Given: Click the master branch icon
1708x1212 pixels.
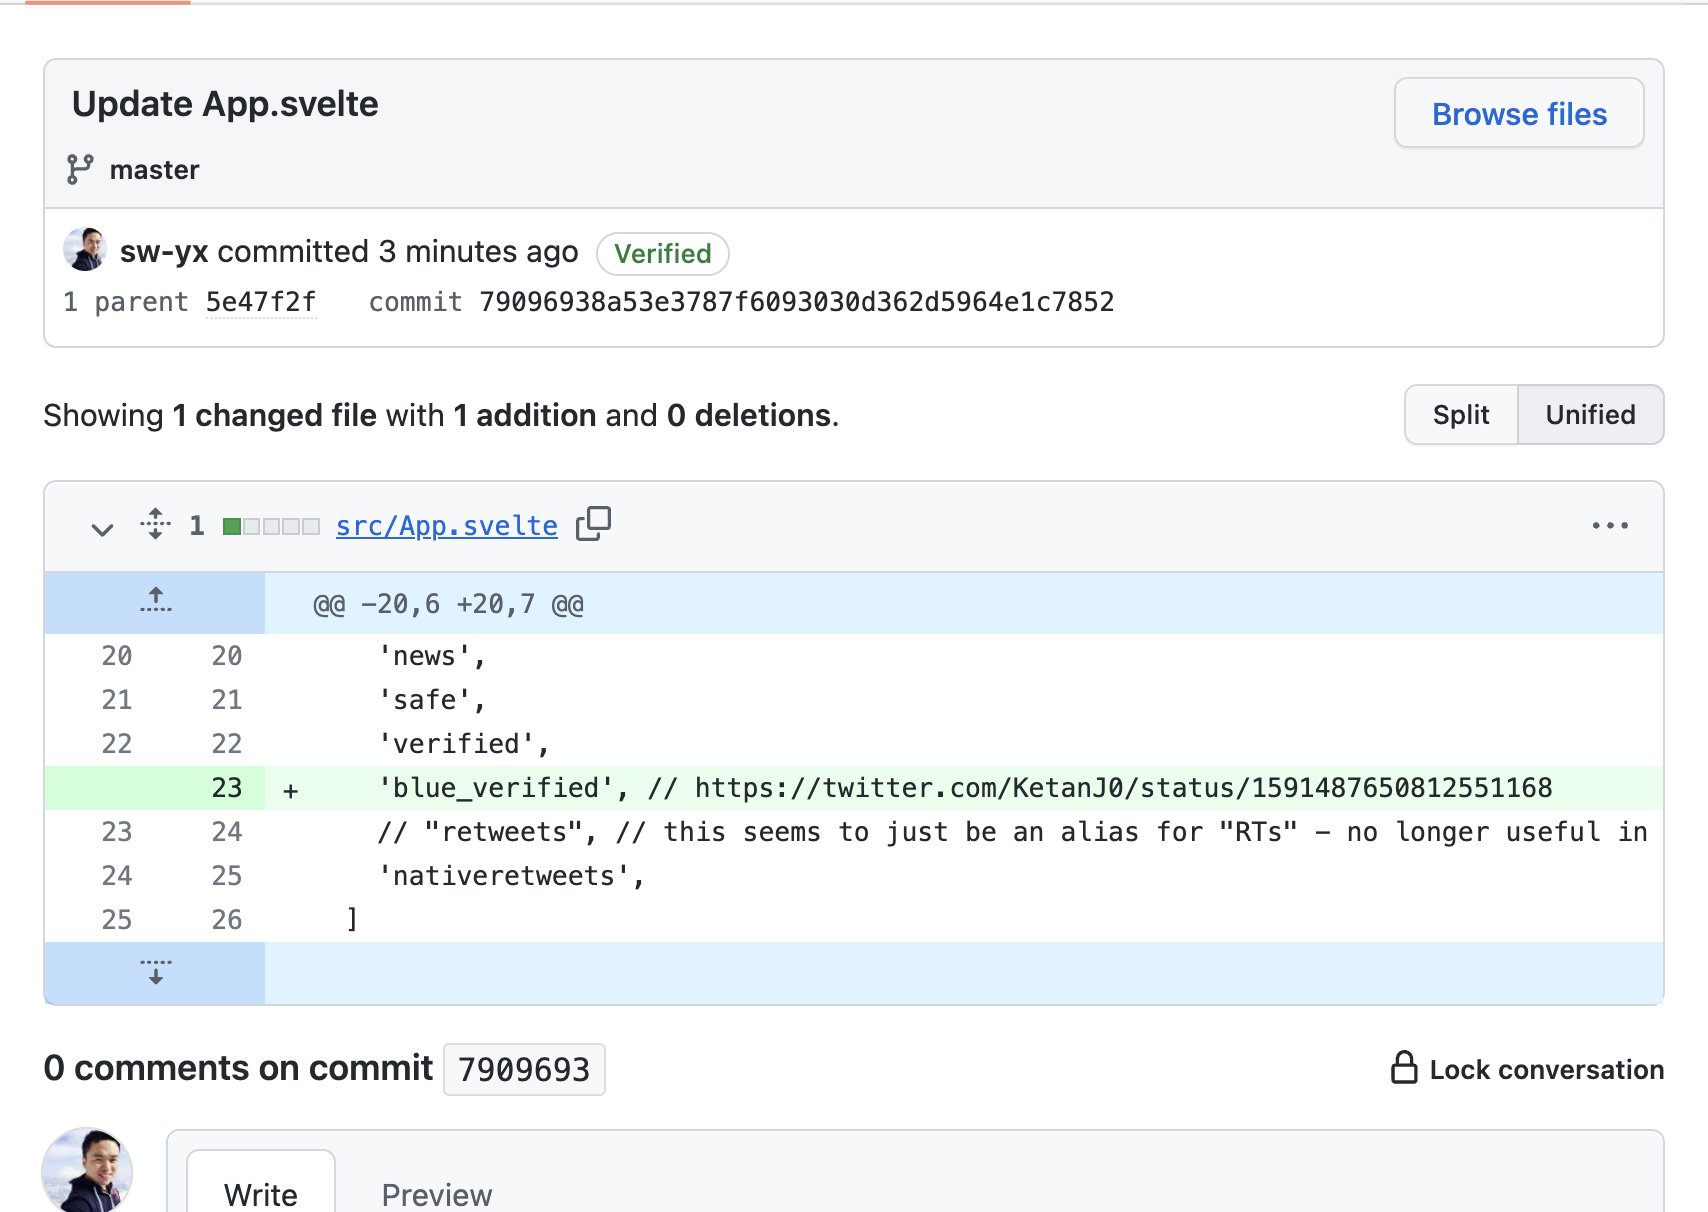Looking at the screenshot, I should tap(80, 169).
